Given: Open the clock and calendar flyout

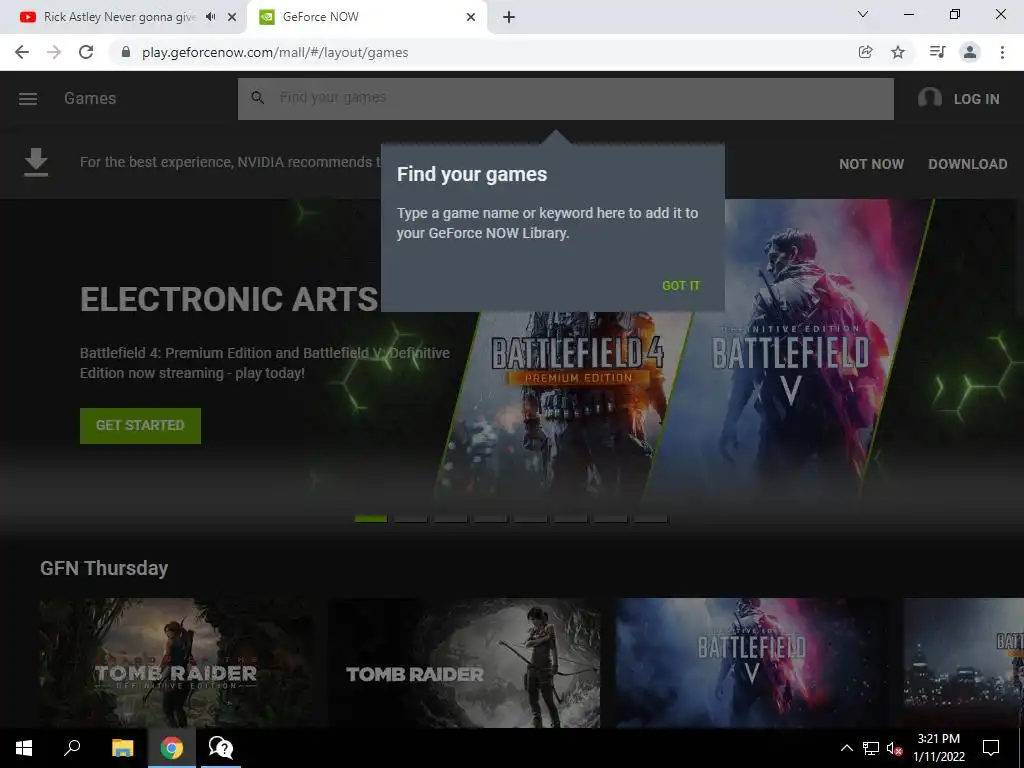Looking at the screenshot, I should pyautogui.click(x=938, y=748).
